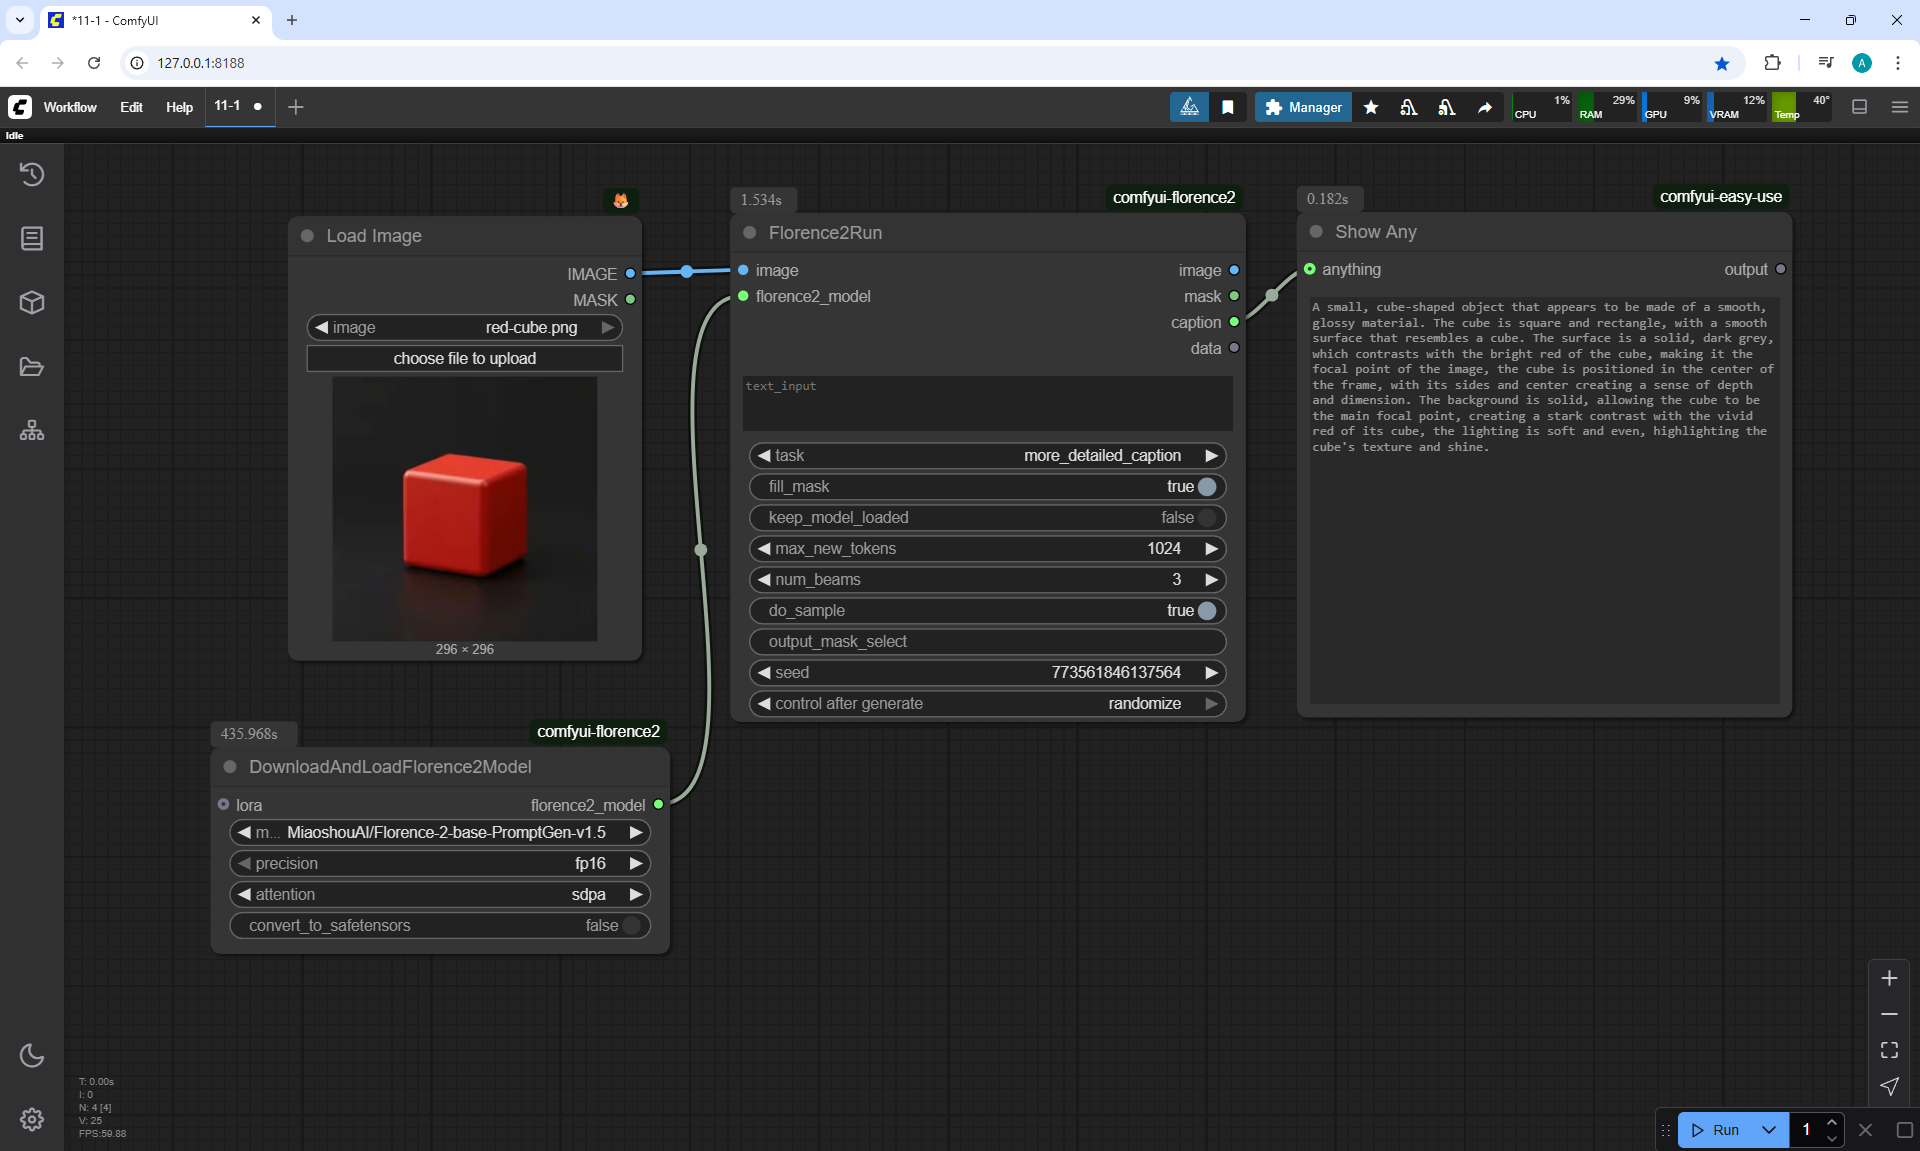Open the node library sidebar icon
Image resolution: width=1920 pixels, height=1151 pixels.
(32, 238)
